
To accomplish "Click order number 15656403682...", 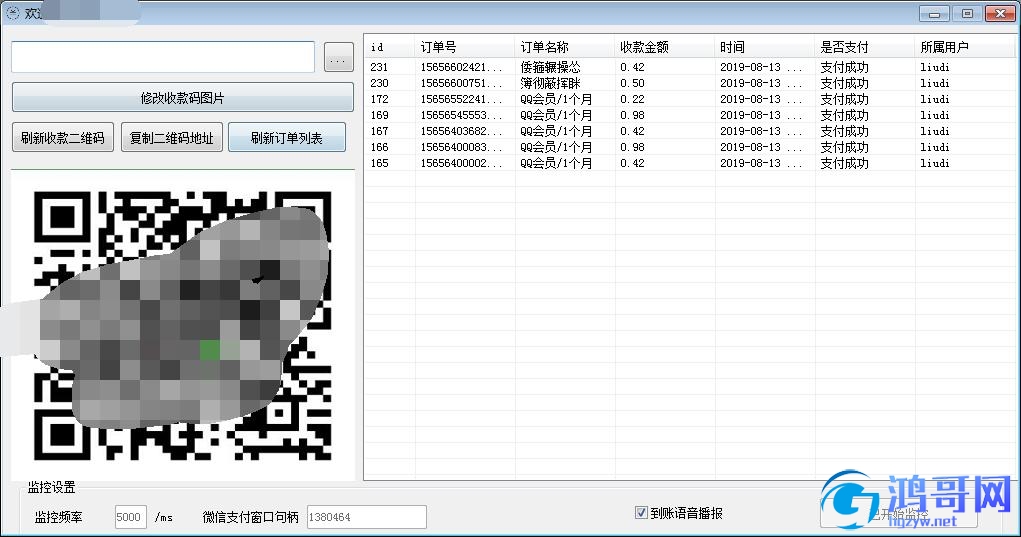I will pyautogui.click(x=461, y=131).
